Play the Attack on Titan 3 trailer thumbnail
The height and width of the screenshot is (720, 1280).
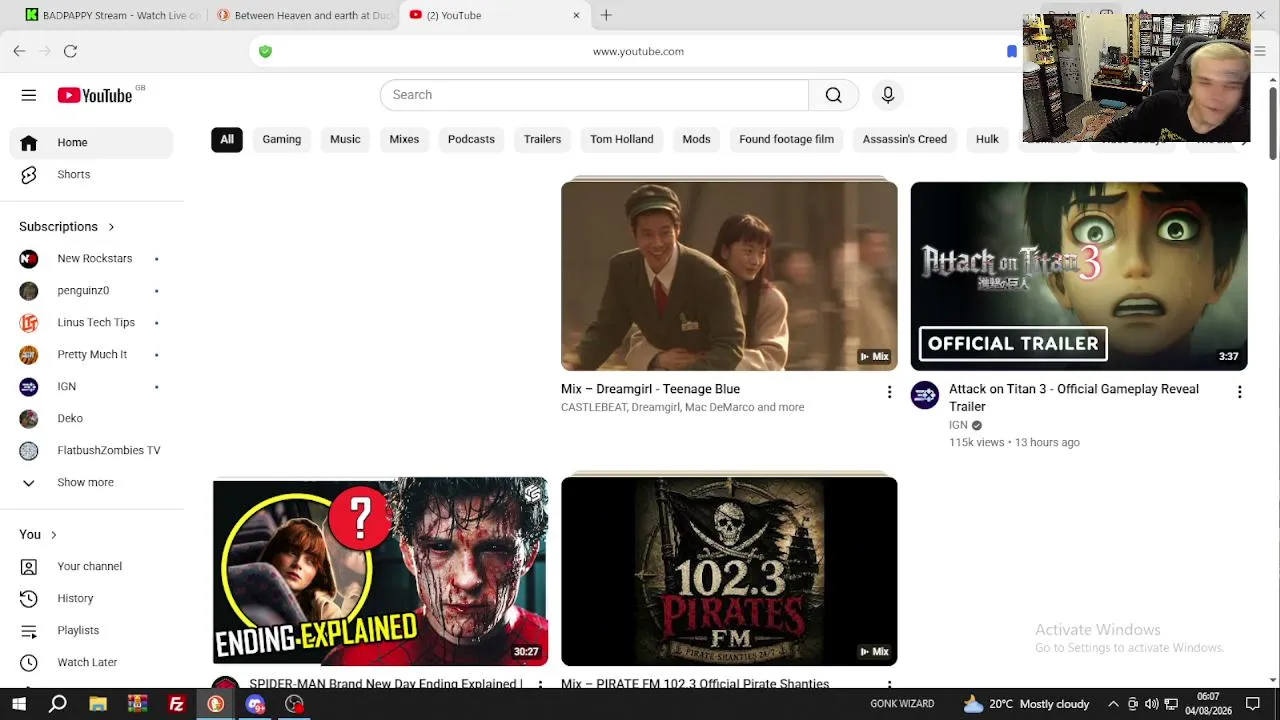(x=1079, y=276)
